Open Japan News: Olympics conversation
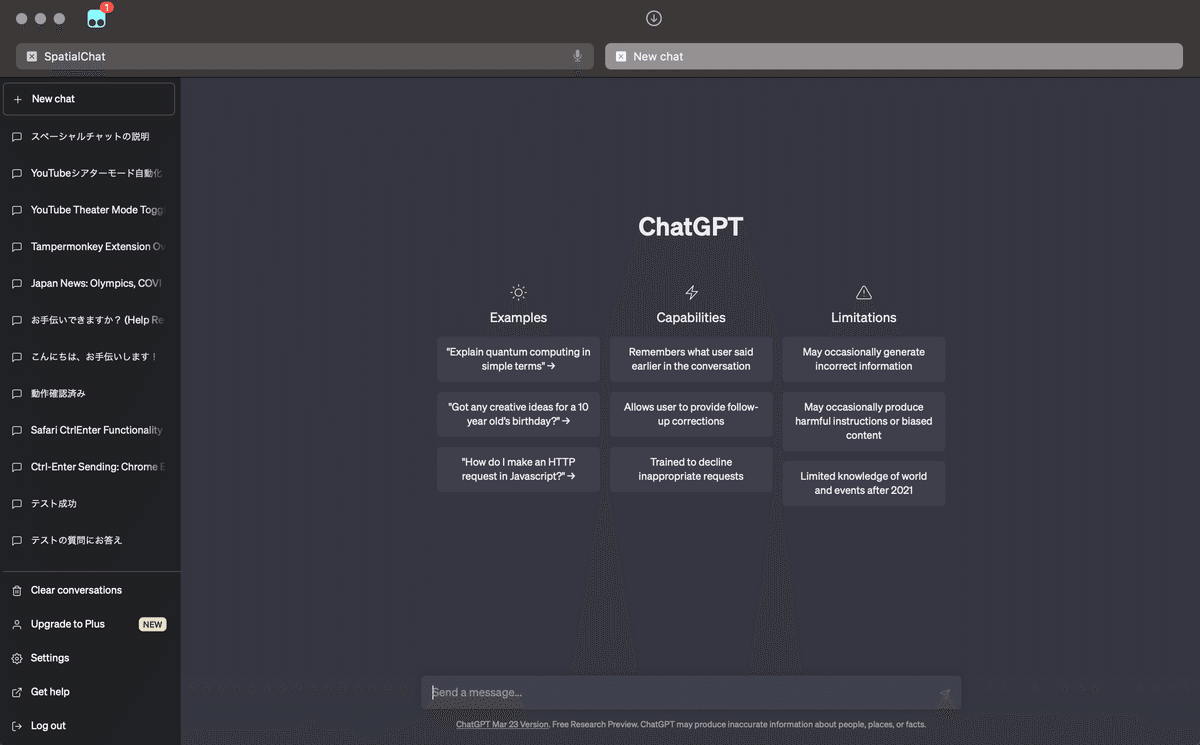1200x745 pixels. (90, 283)
